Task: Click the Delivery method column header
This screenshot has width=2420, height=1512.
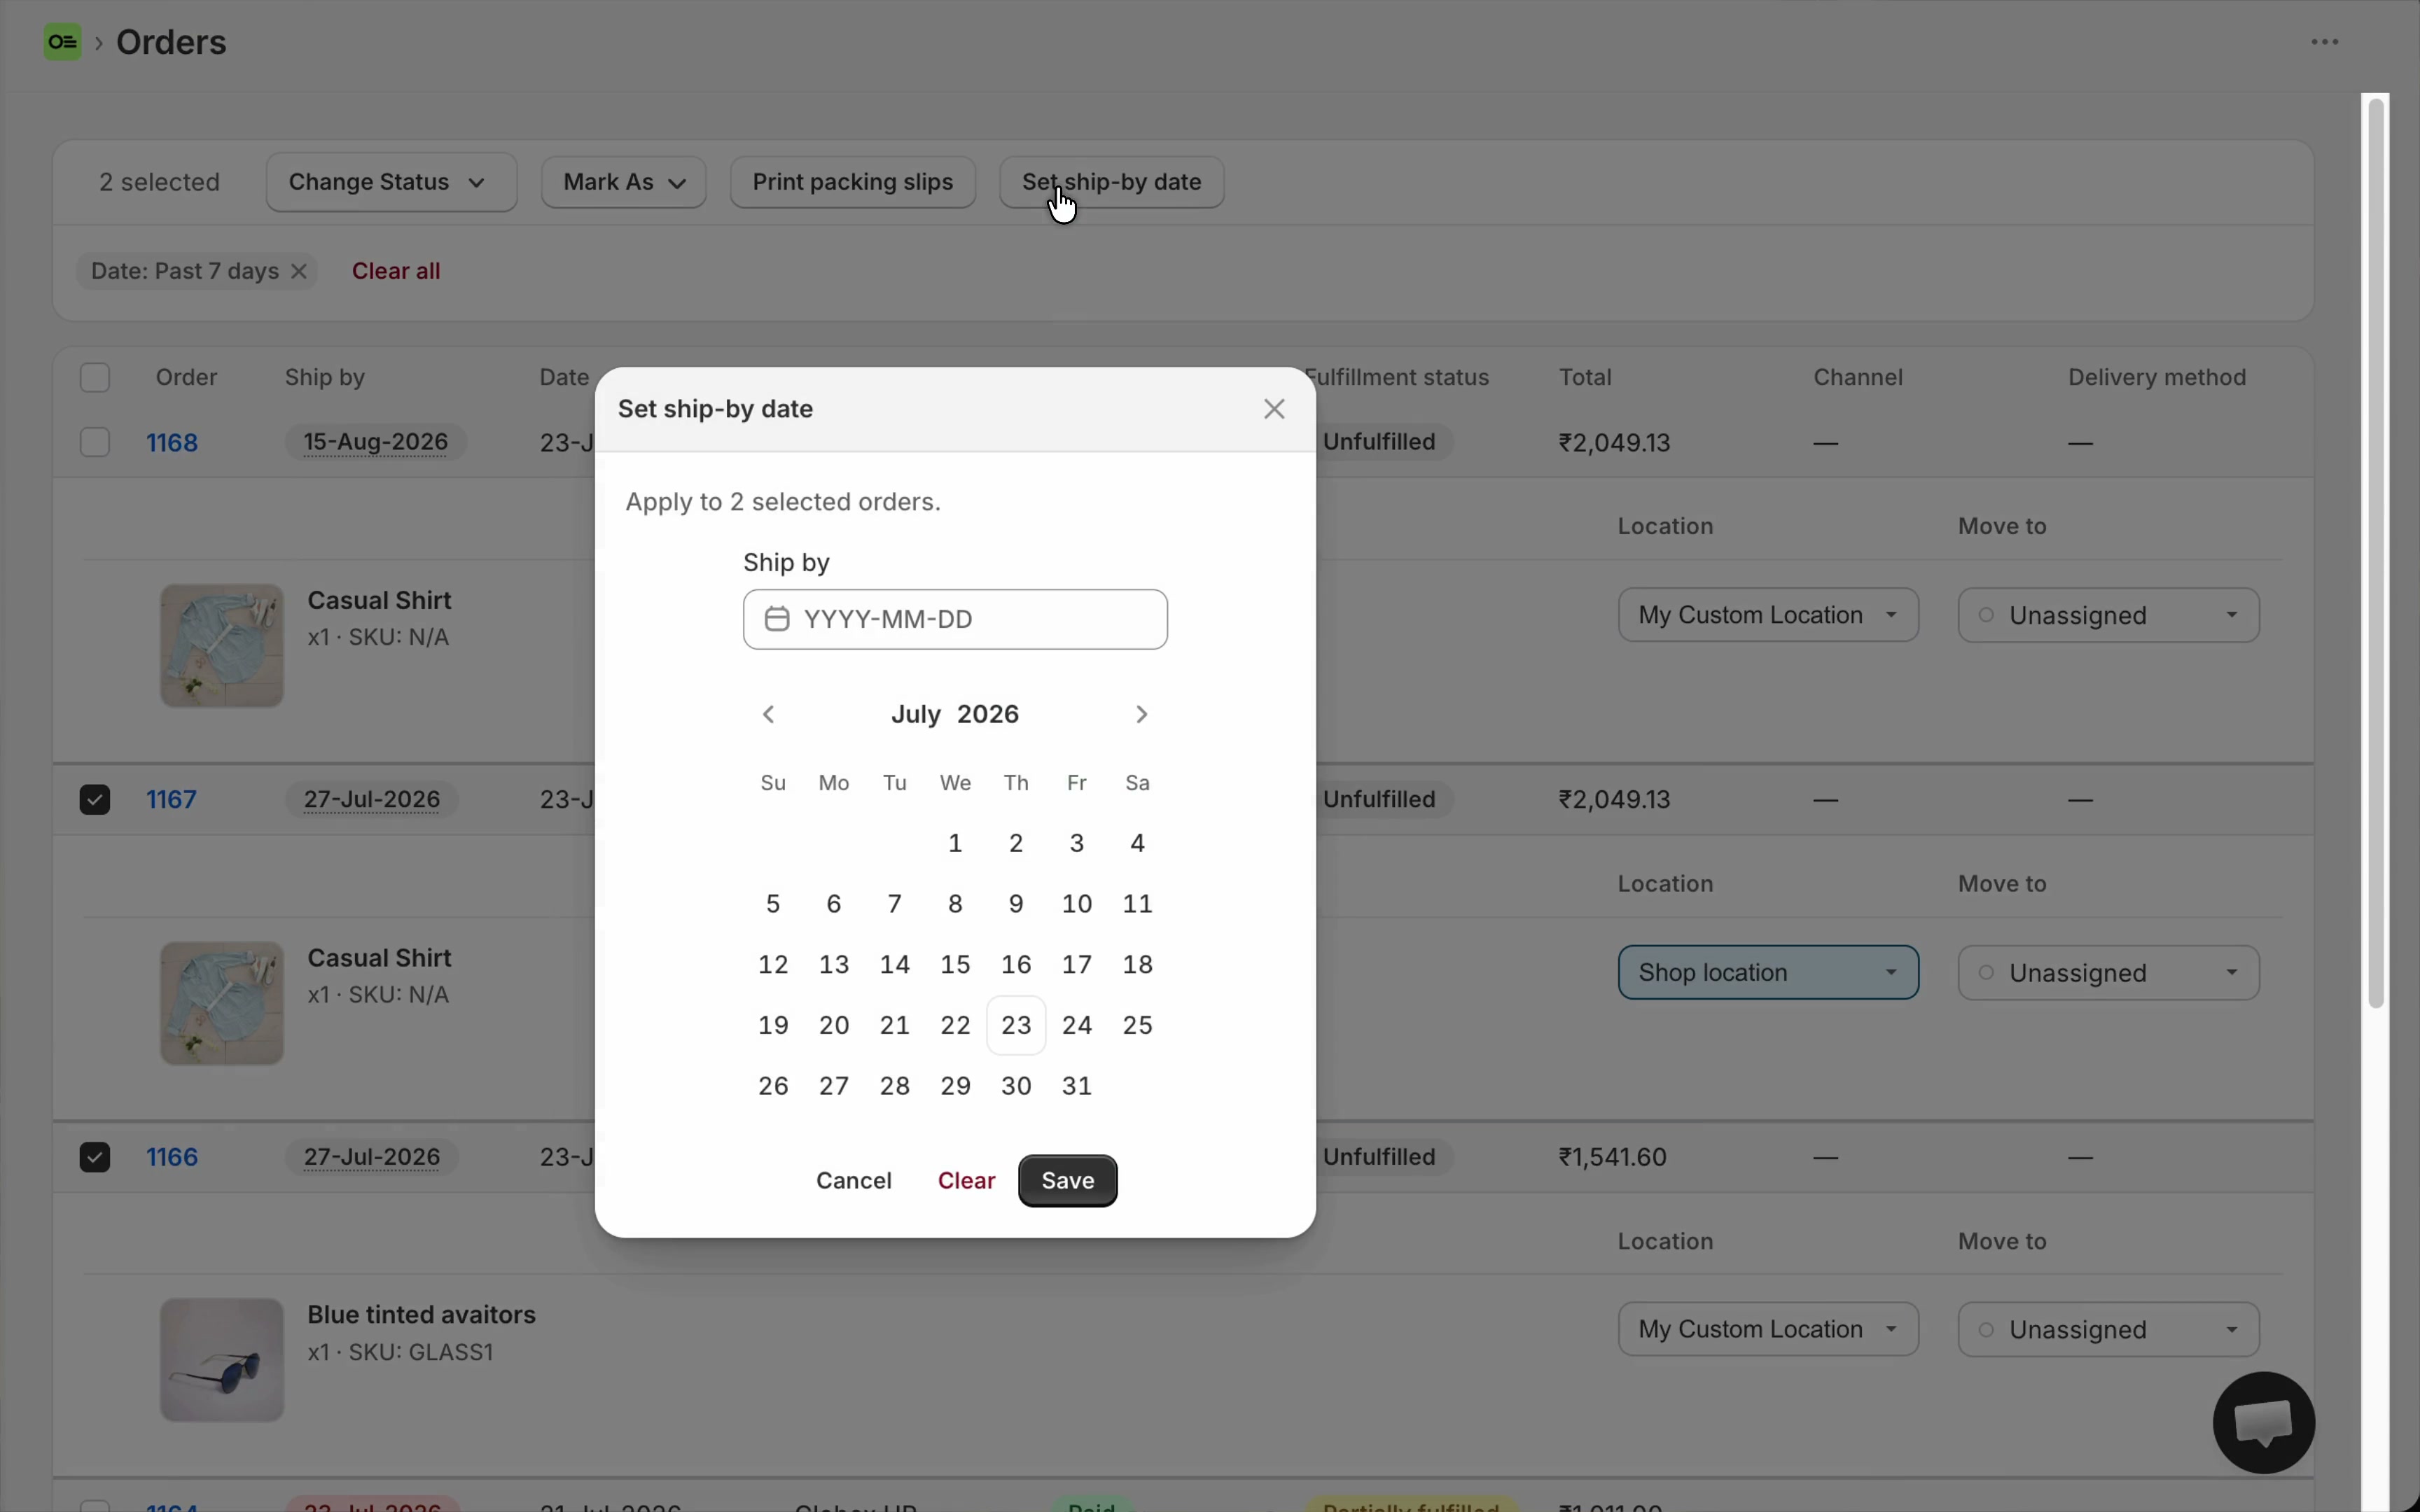Action: 2157,377
